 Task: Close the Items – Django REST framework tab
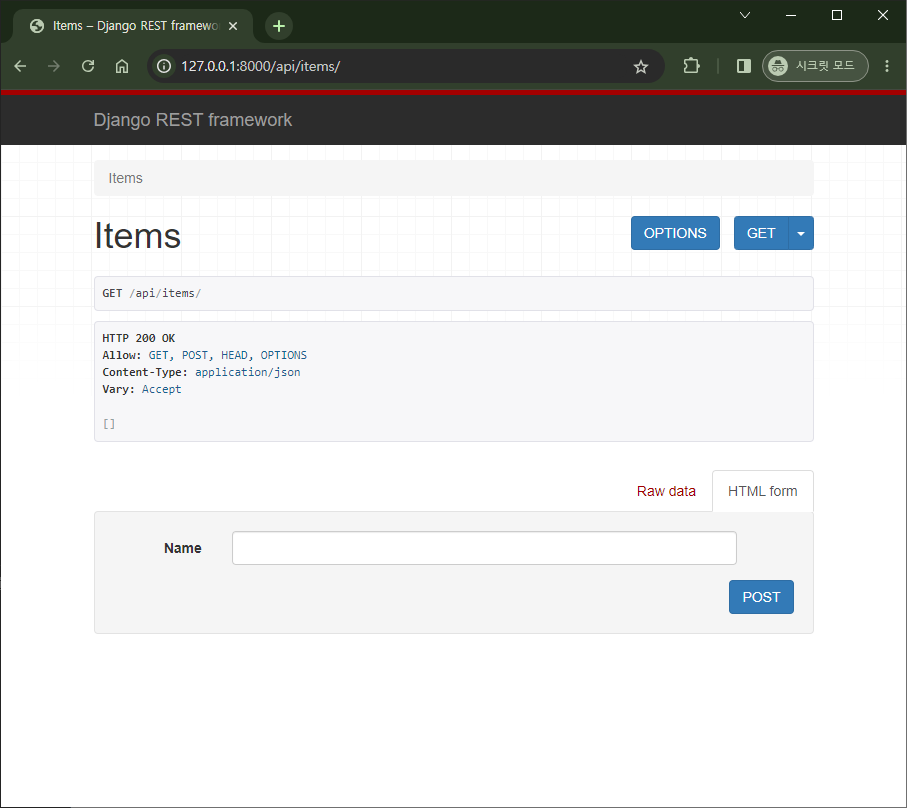(x=233, y=26)
